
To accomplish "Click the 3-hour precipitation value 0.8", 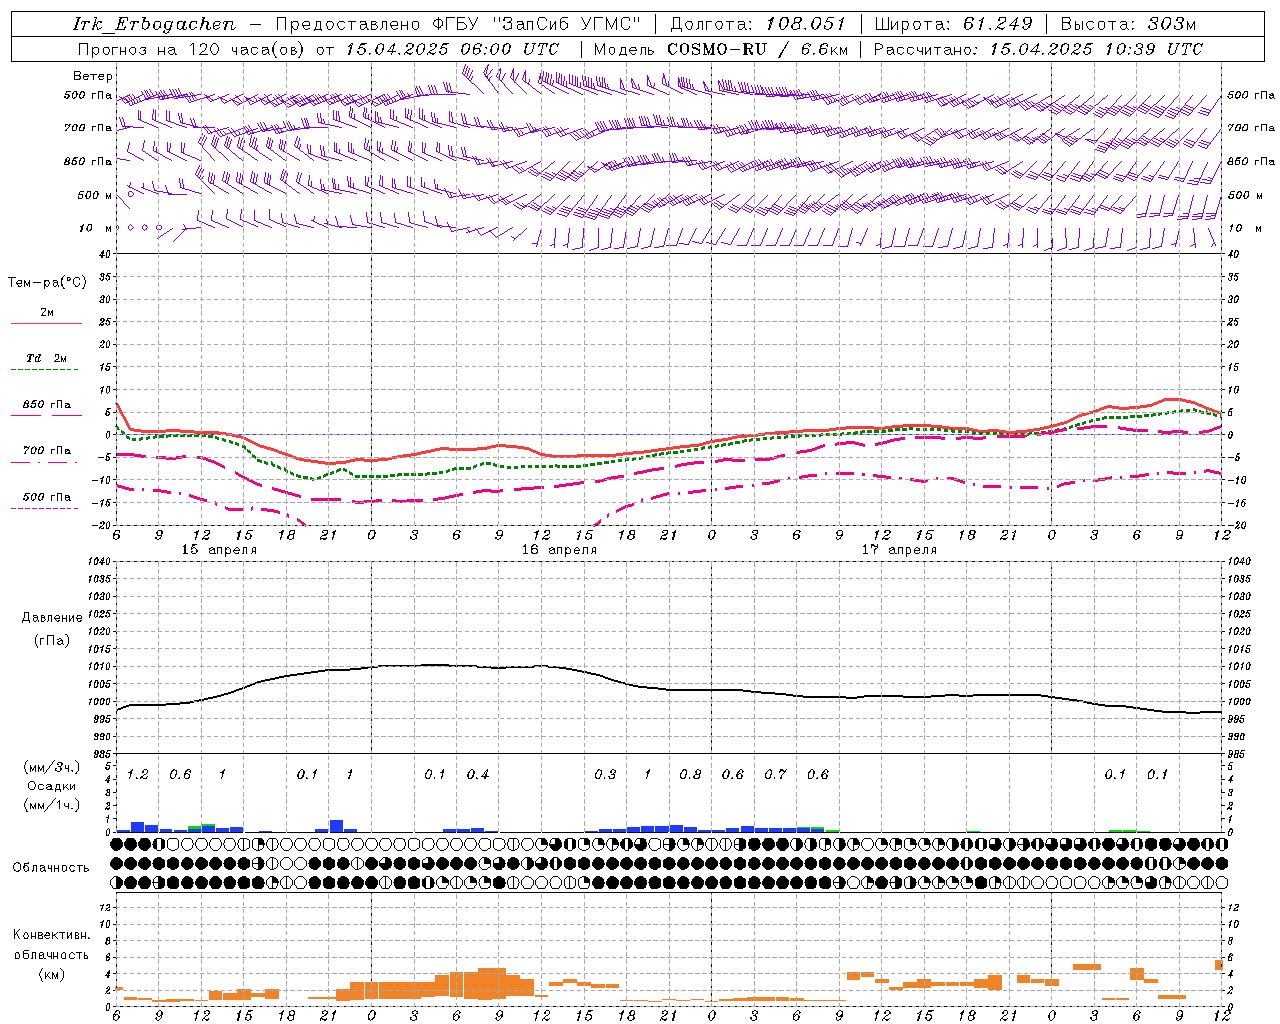I will (690, 774).
